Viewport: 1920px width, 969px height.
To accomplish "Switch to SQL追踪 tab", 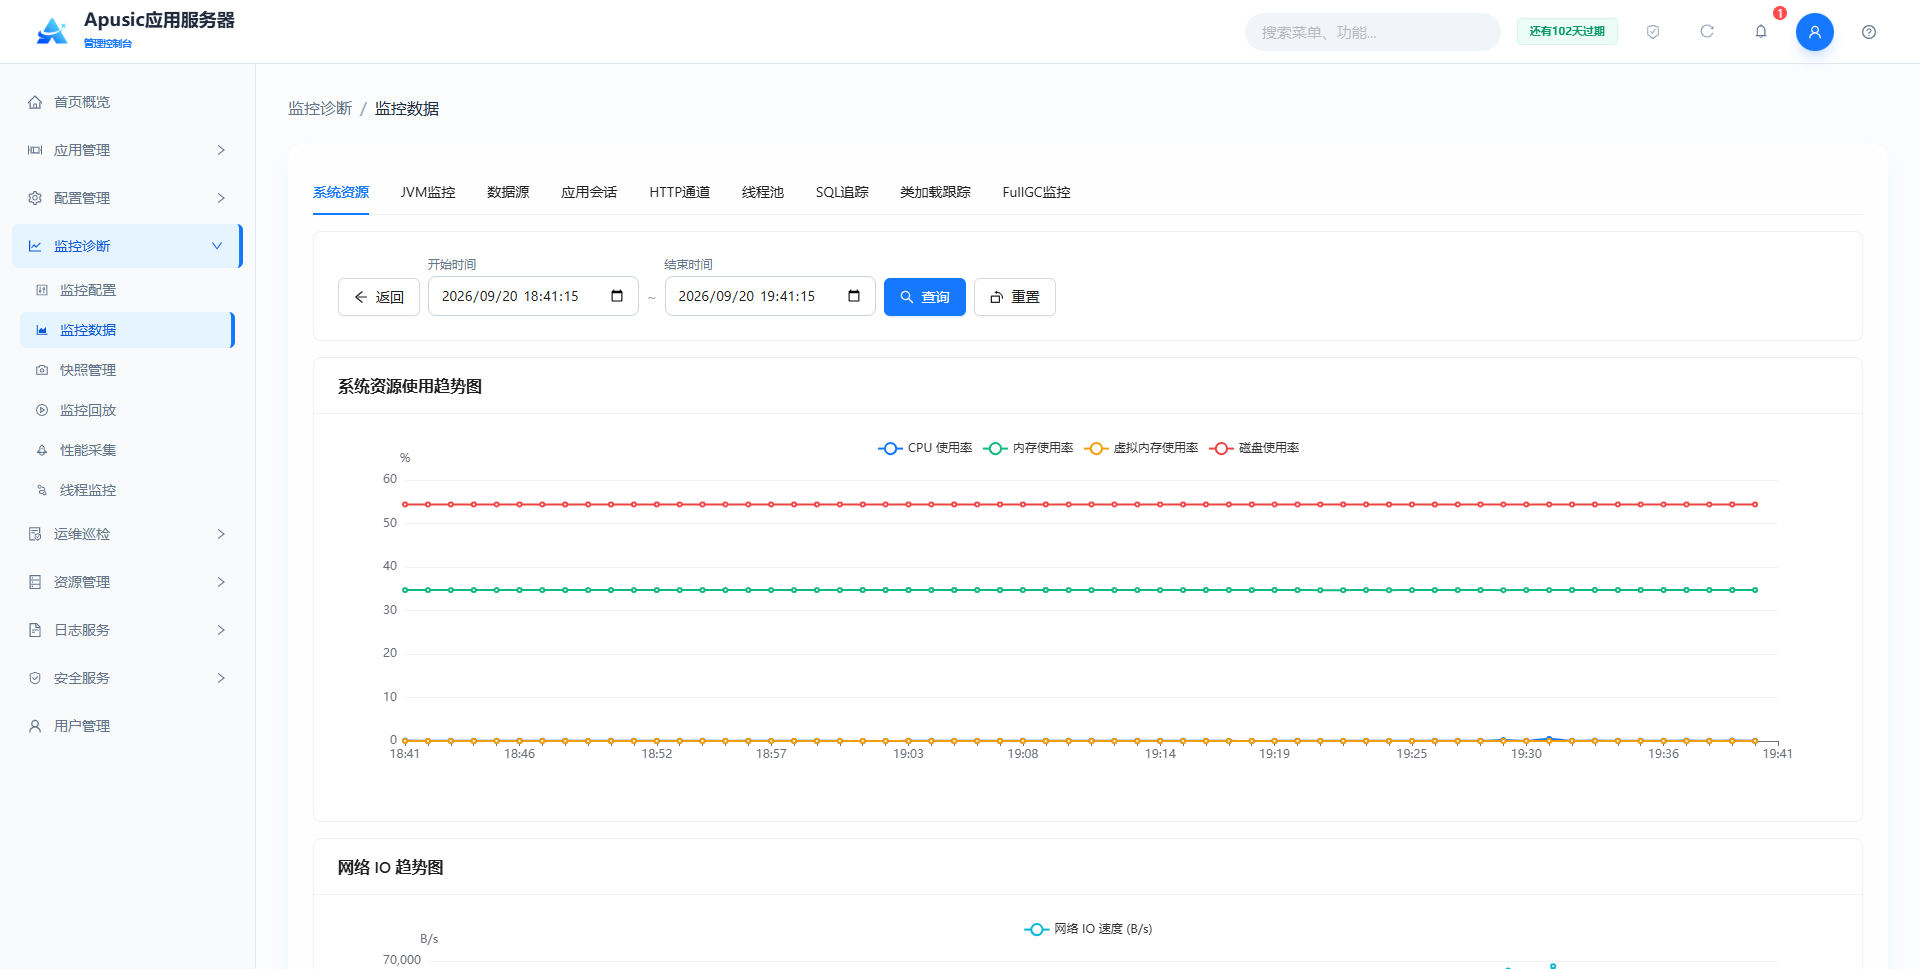I will 842,192.
